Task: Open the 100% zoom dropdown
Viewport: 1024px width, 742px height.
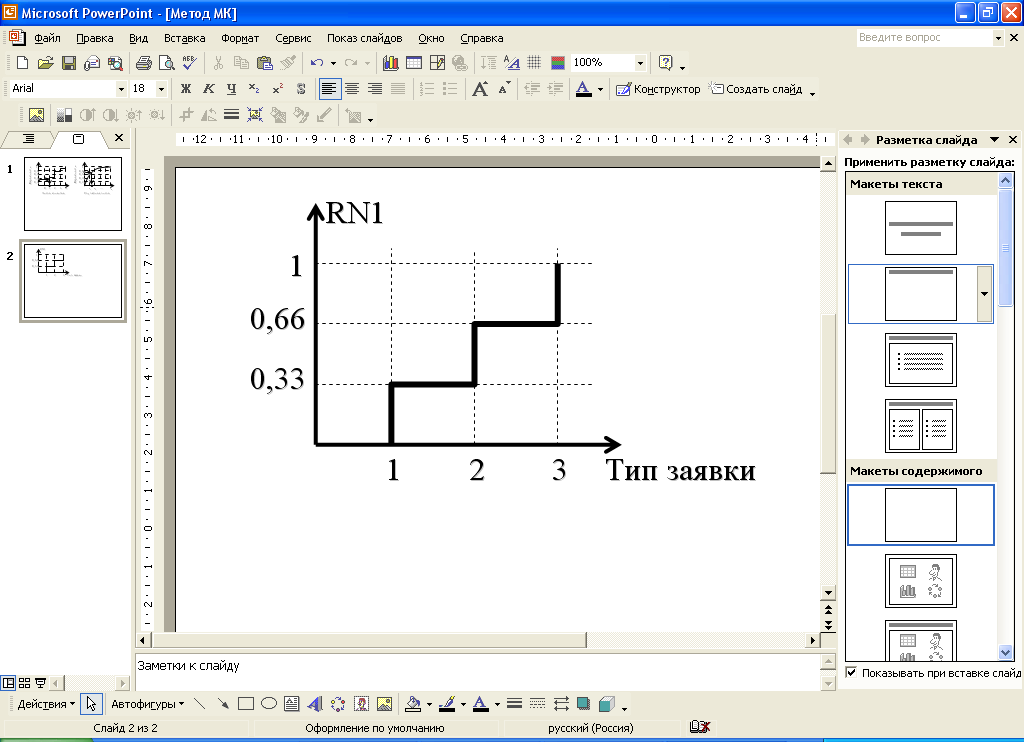Action: tap(640, 63)
